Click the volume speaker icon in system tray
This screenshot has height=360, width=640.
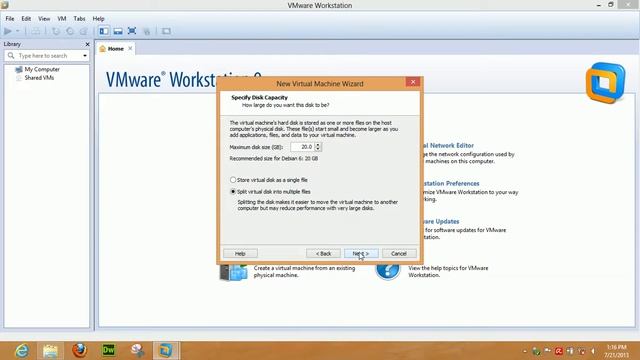(593, 351)
